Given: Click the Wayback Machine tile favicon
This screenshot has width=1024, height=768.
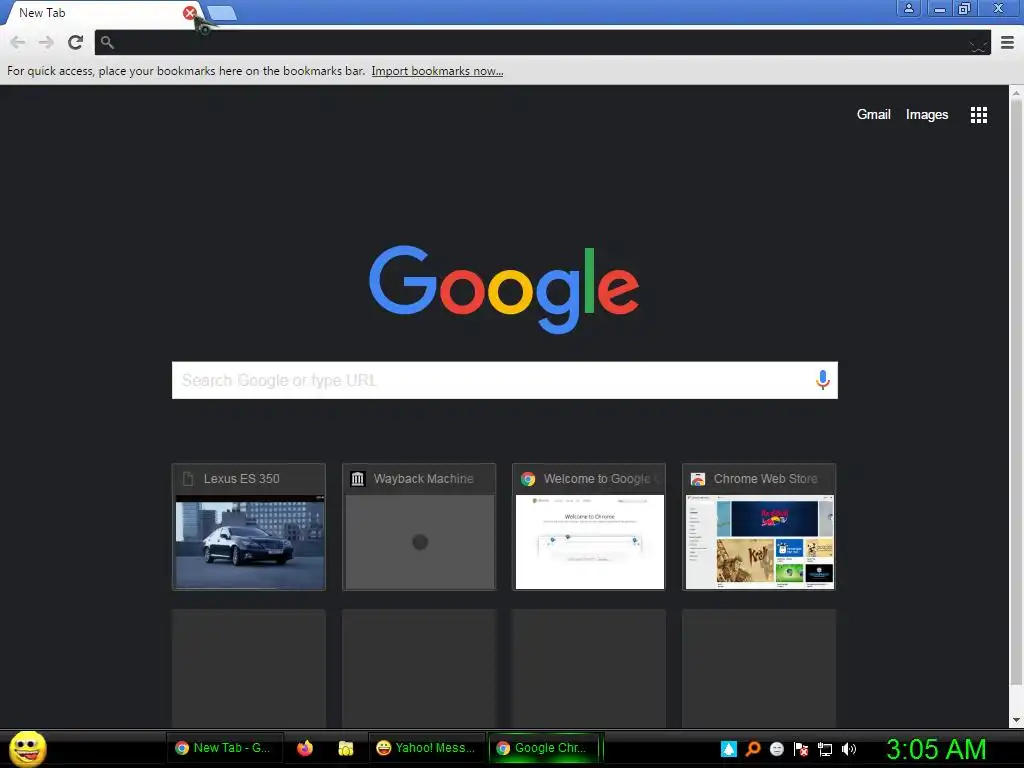Looking at the screenshot, I should 358,479.
